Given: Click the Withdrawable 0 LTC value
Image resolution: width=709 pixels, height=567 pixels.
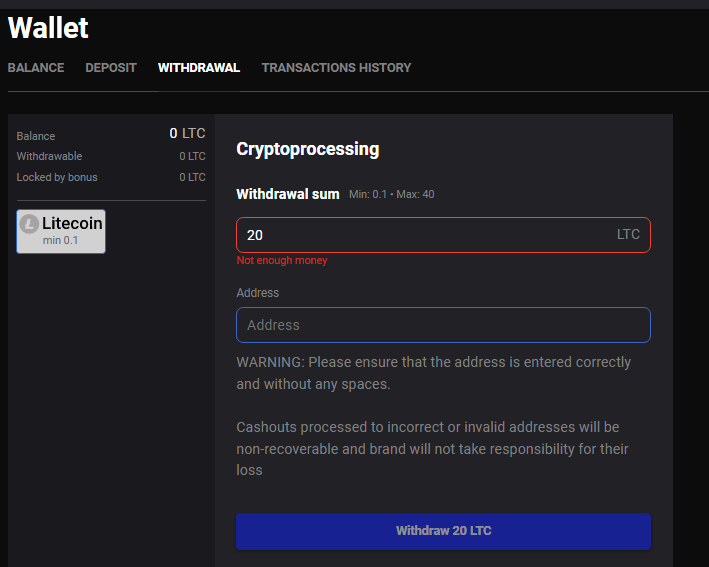Looking at the screenshot, I should click(x=192, y=156).
